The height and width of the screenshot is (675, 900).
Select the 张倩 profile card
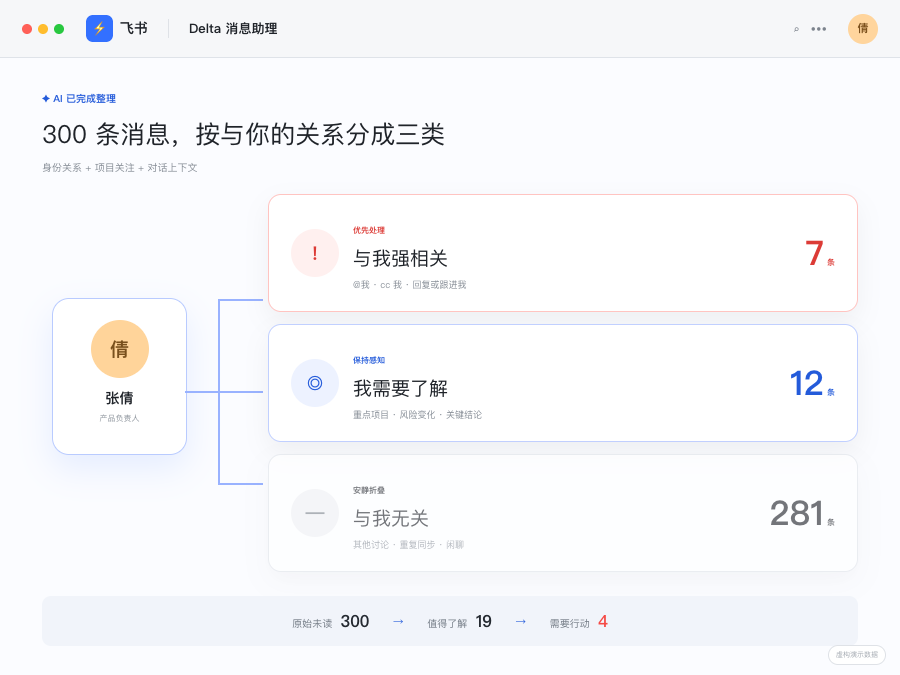pyautogui.click(x=119, y=377)
